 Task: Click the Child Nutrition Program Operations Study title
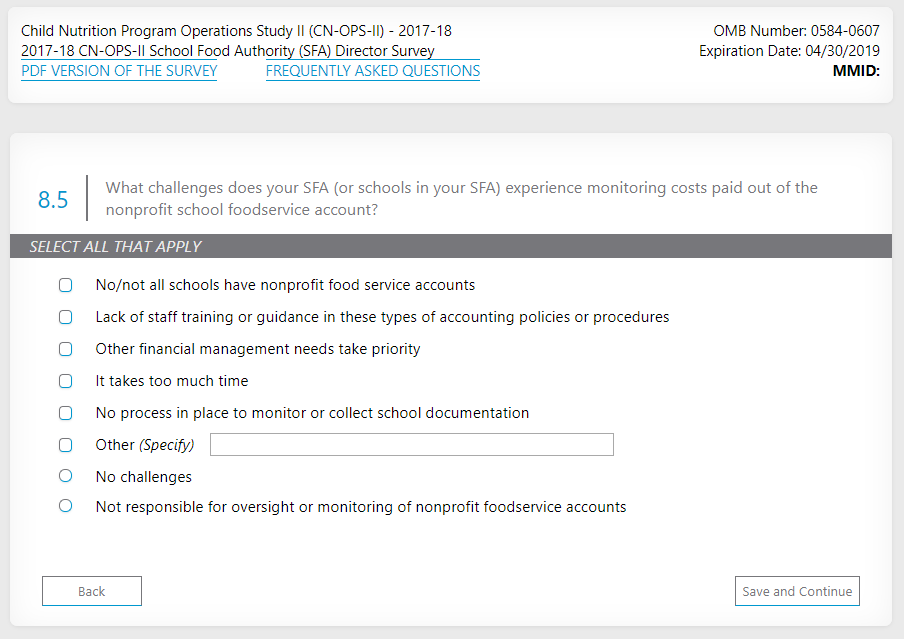pyautogui.click(x=236, y=31)
